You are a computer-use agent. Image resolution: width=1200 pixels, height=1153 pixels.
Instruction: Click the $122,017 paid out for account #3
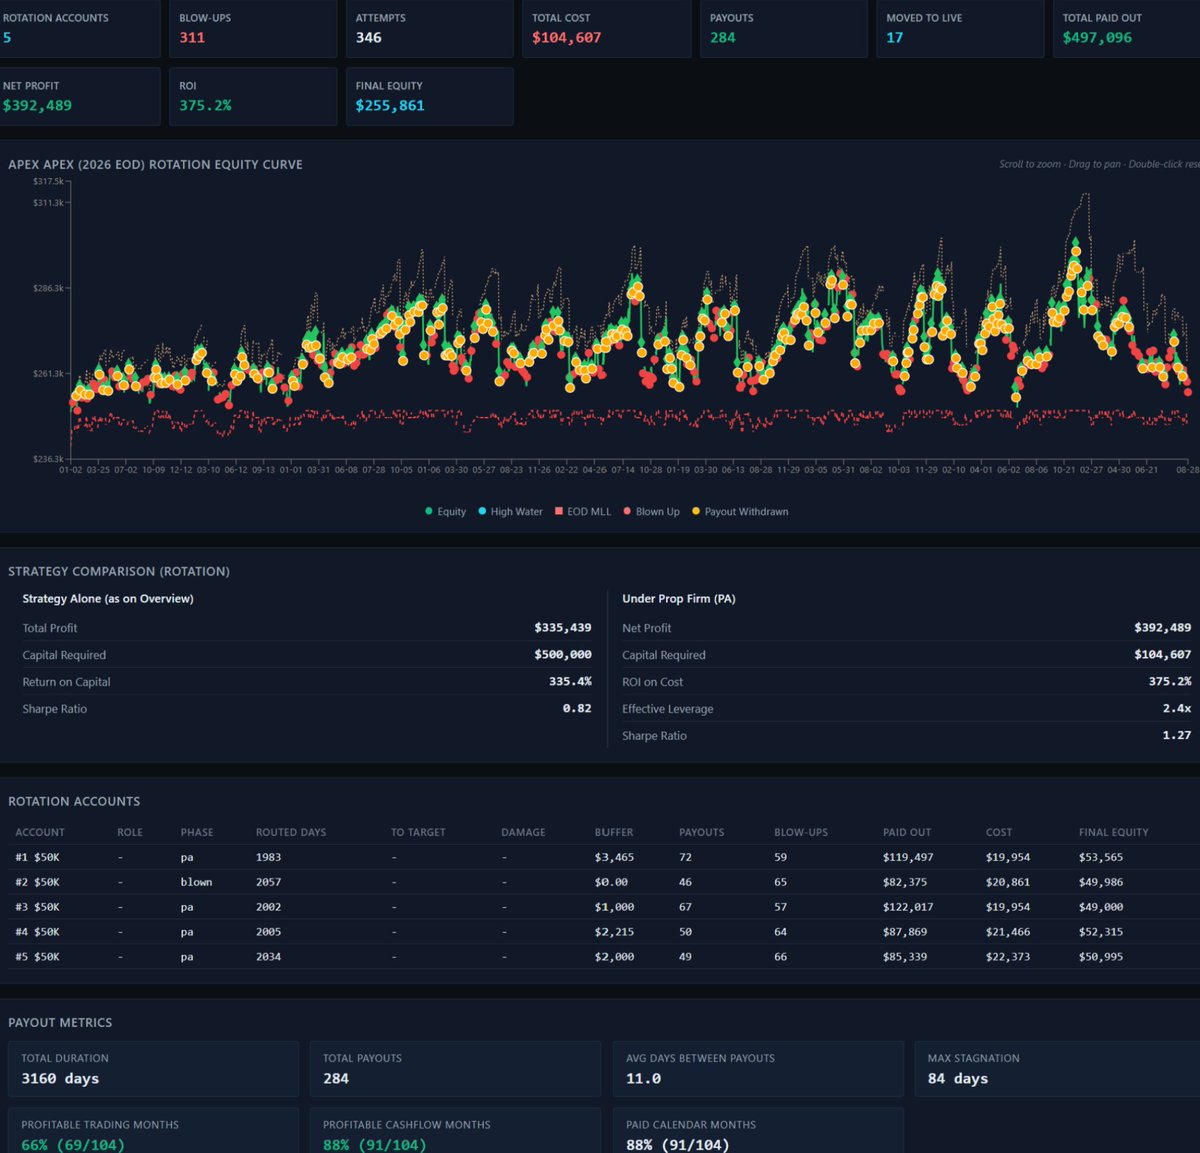(x=908, y=907)
